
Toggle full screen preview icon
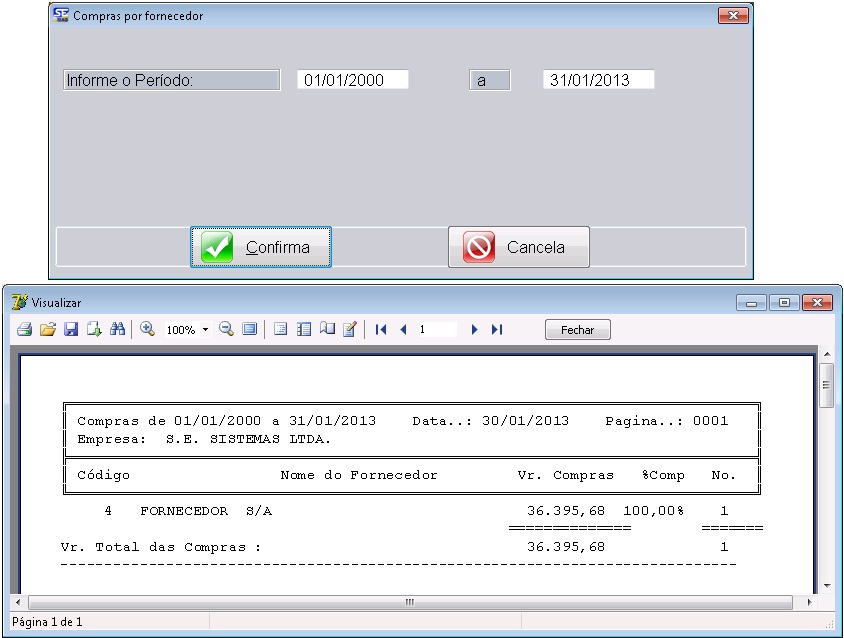(249, 329)
